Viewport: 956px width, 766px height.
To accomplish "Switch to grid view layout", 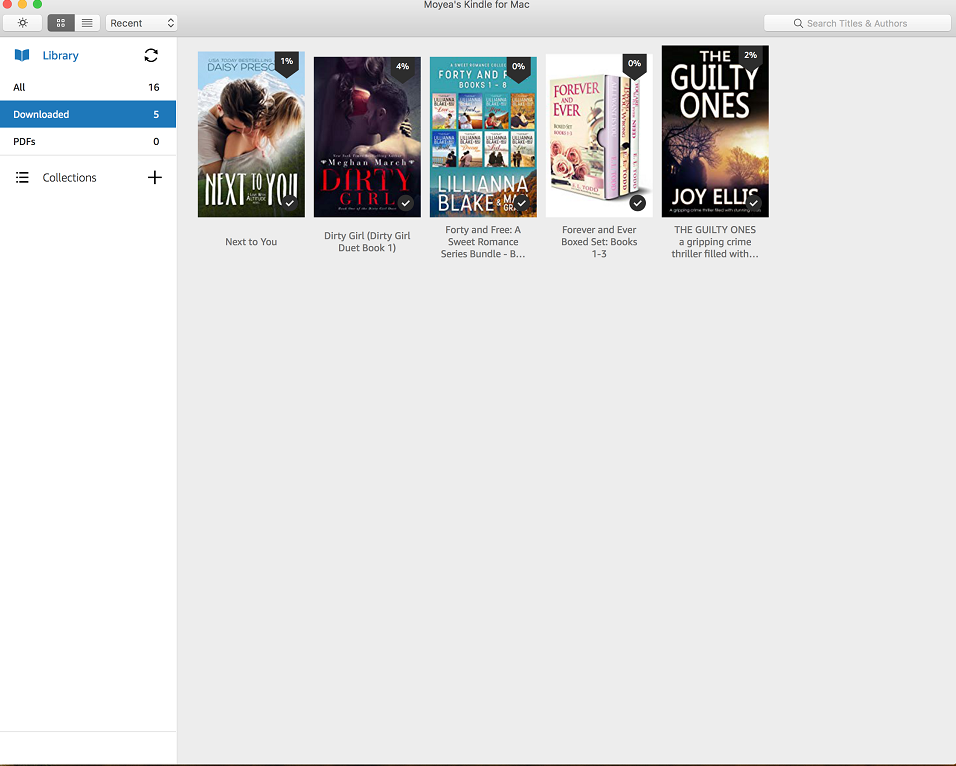I will coord(61,23).
